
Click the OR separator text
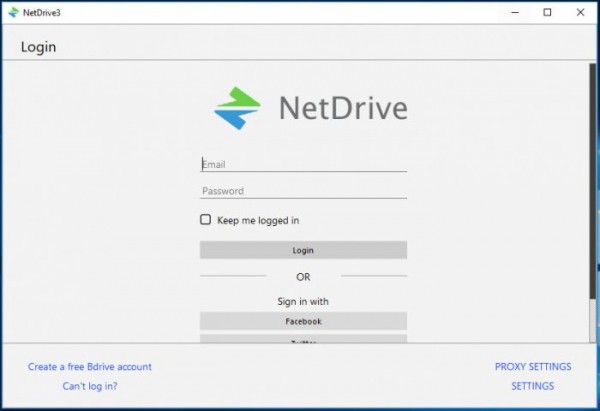303,277
